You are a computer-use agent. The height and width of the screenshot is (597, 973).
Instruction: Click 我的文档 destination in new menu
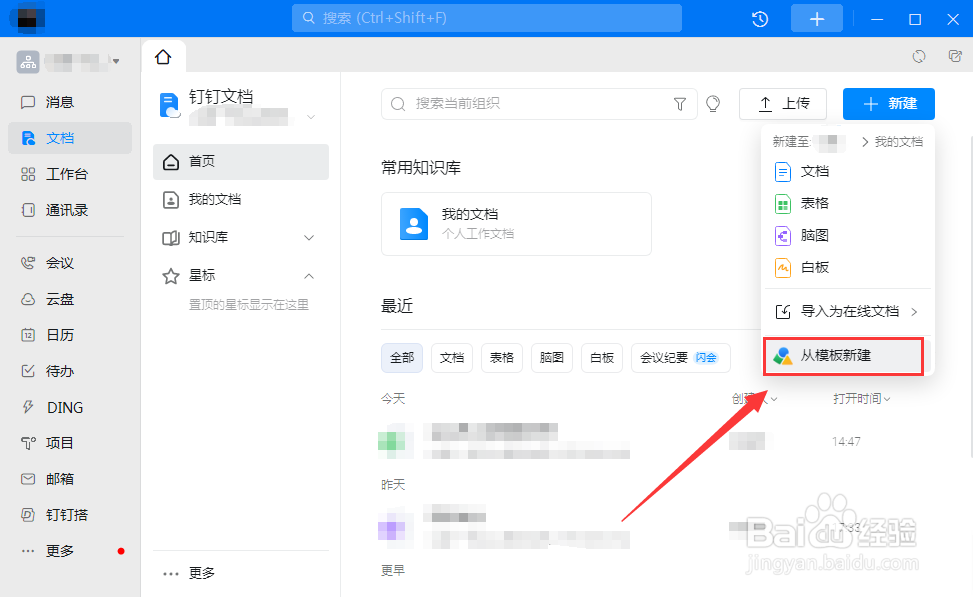pos(899,142)
